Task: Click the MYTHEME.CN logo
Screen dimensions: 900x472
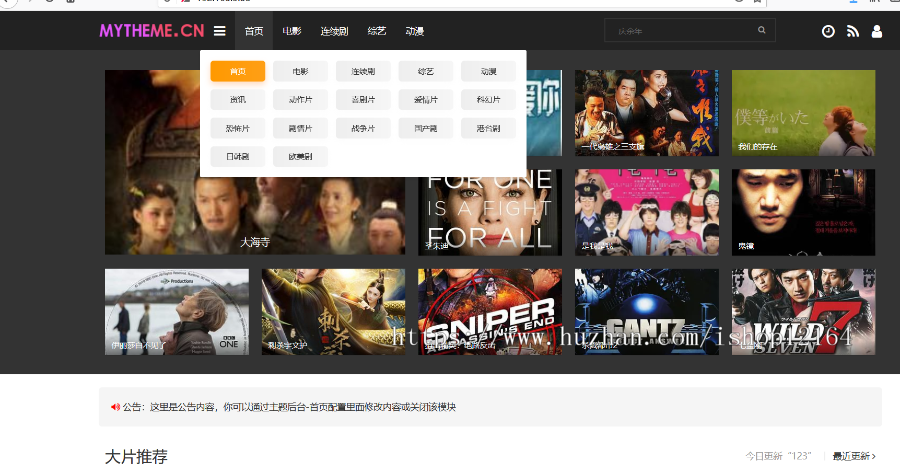Action: click(152, 30)
